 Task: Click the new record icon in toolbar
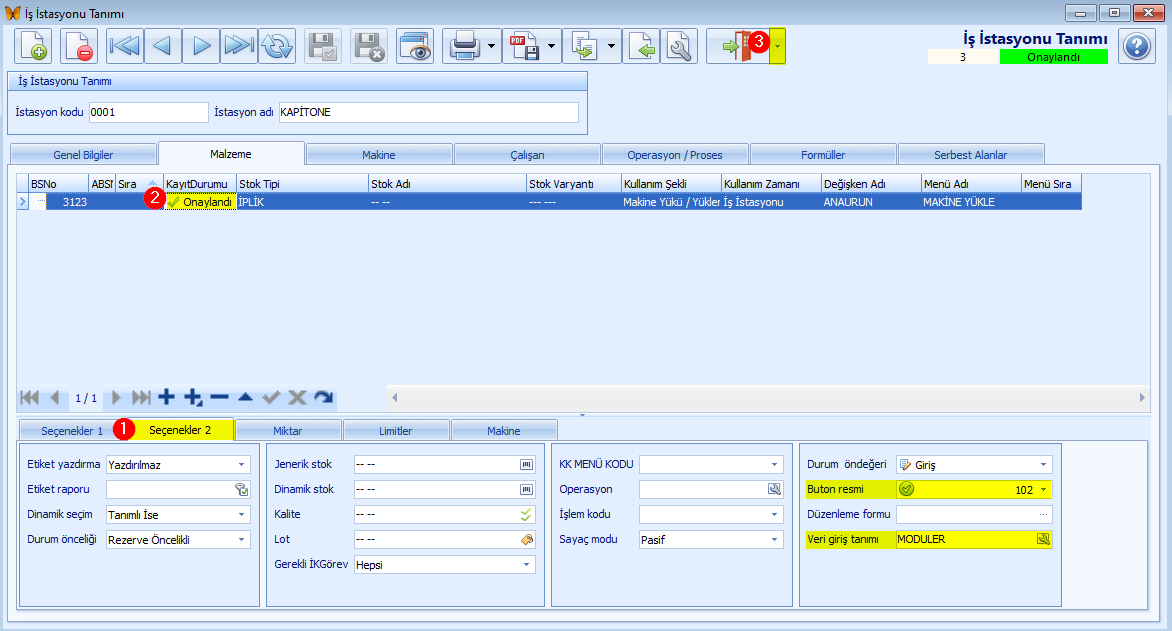33,46
